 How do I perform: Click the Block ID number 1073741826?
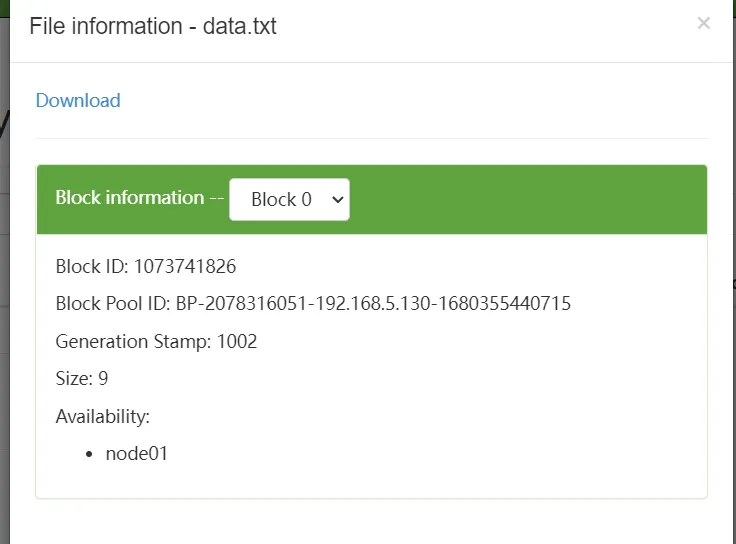pyautogui.click(x=185, y=266)
